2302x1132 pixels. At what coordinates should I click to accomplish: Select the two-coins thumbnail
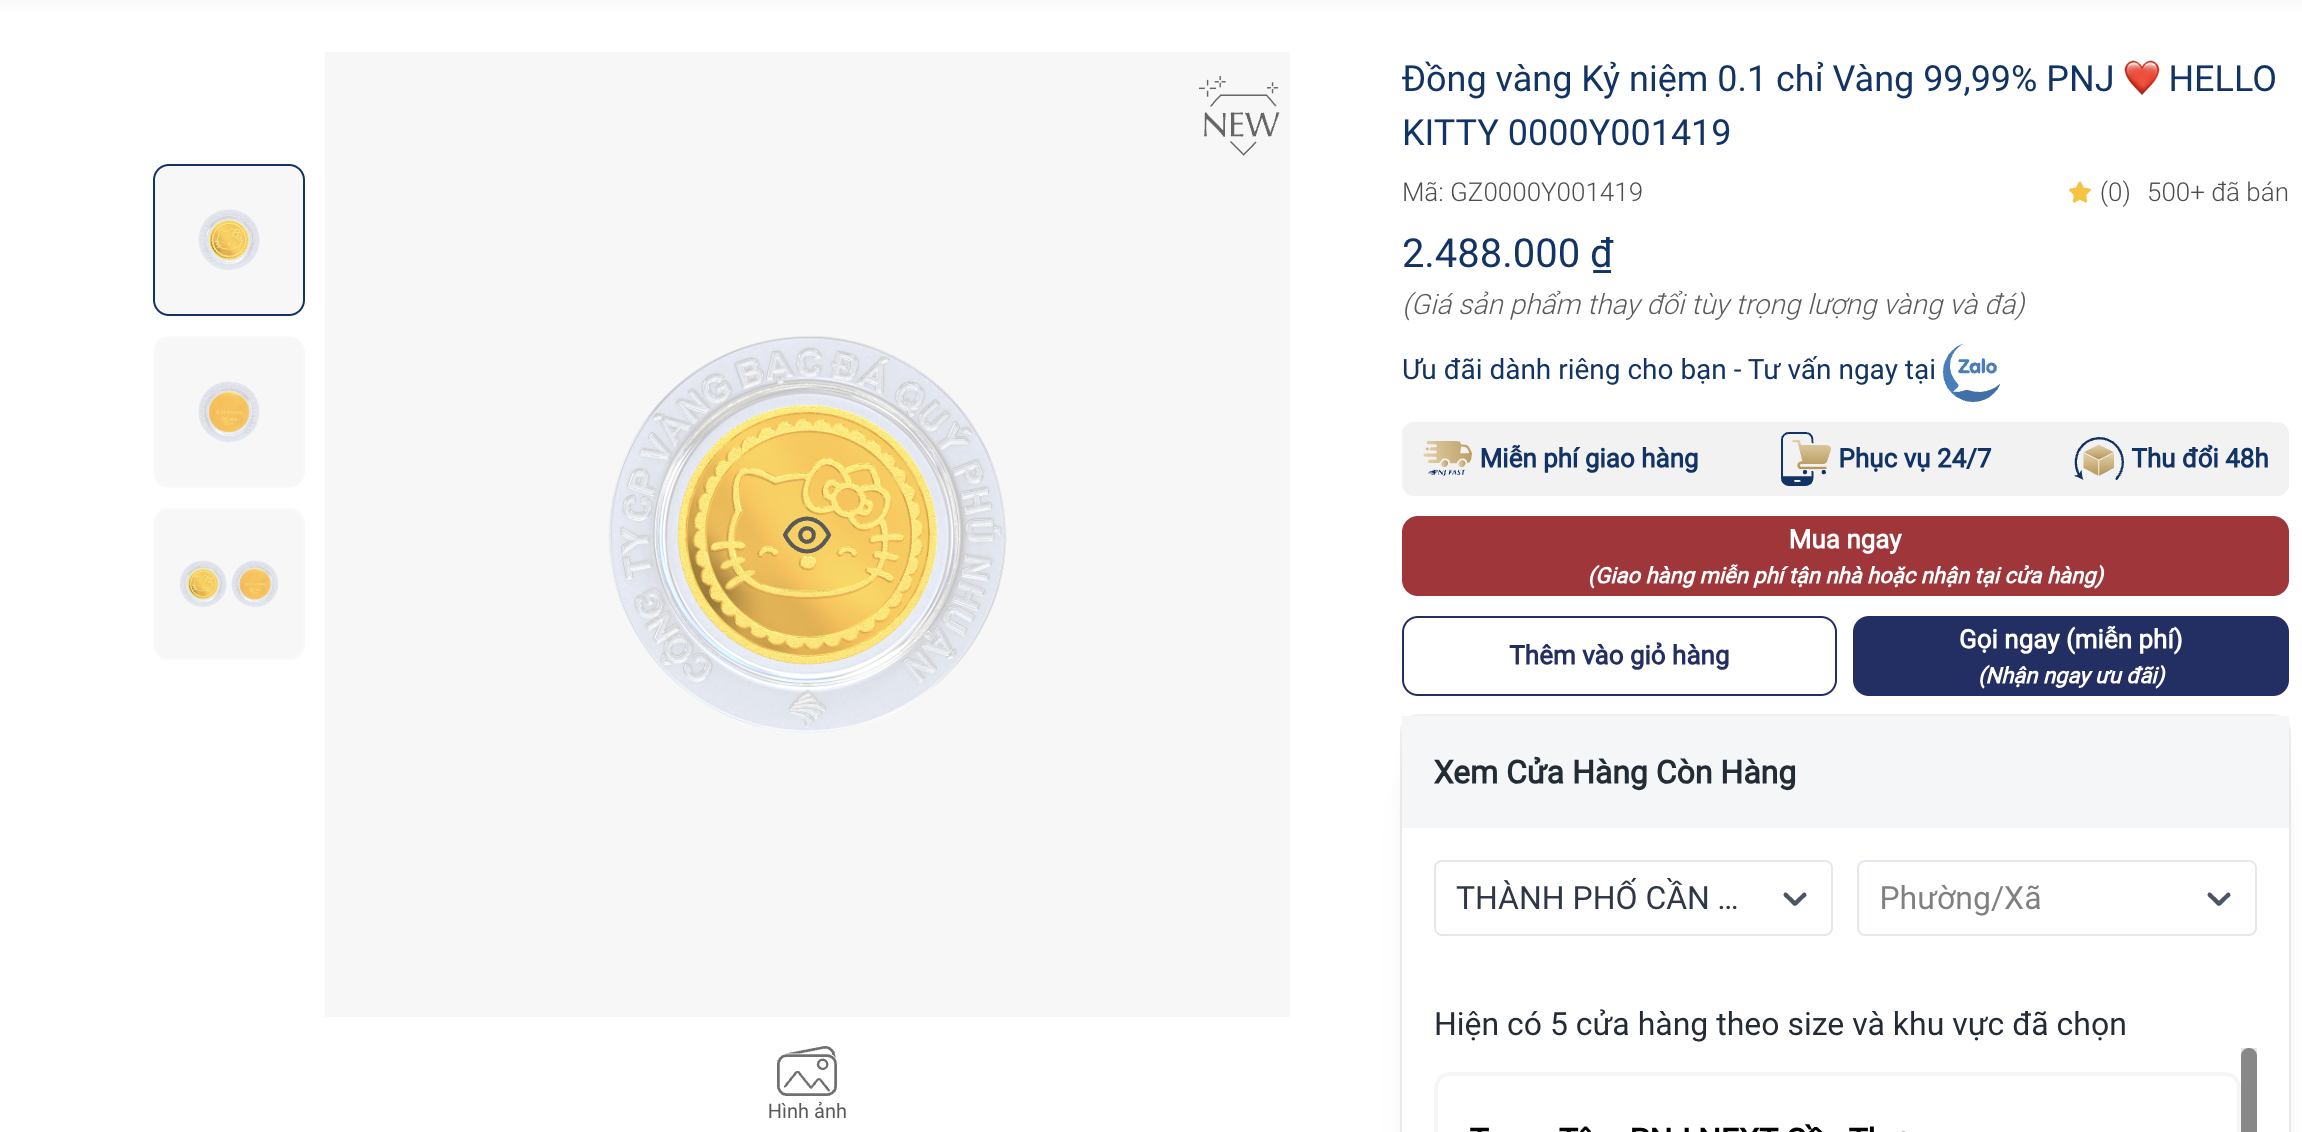click(228, 583)
